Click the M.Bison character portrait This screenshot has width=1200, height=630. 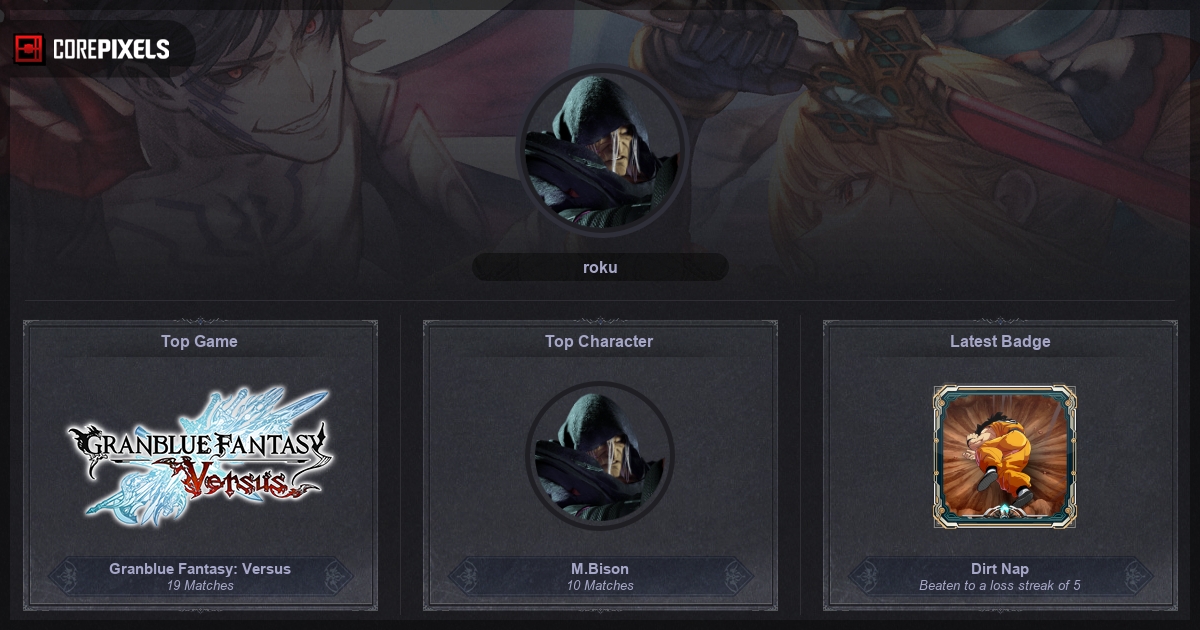coord(600,456)
